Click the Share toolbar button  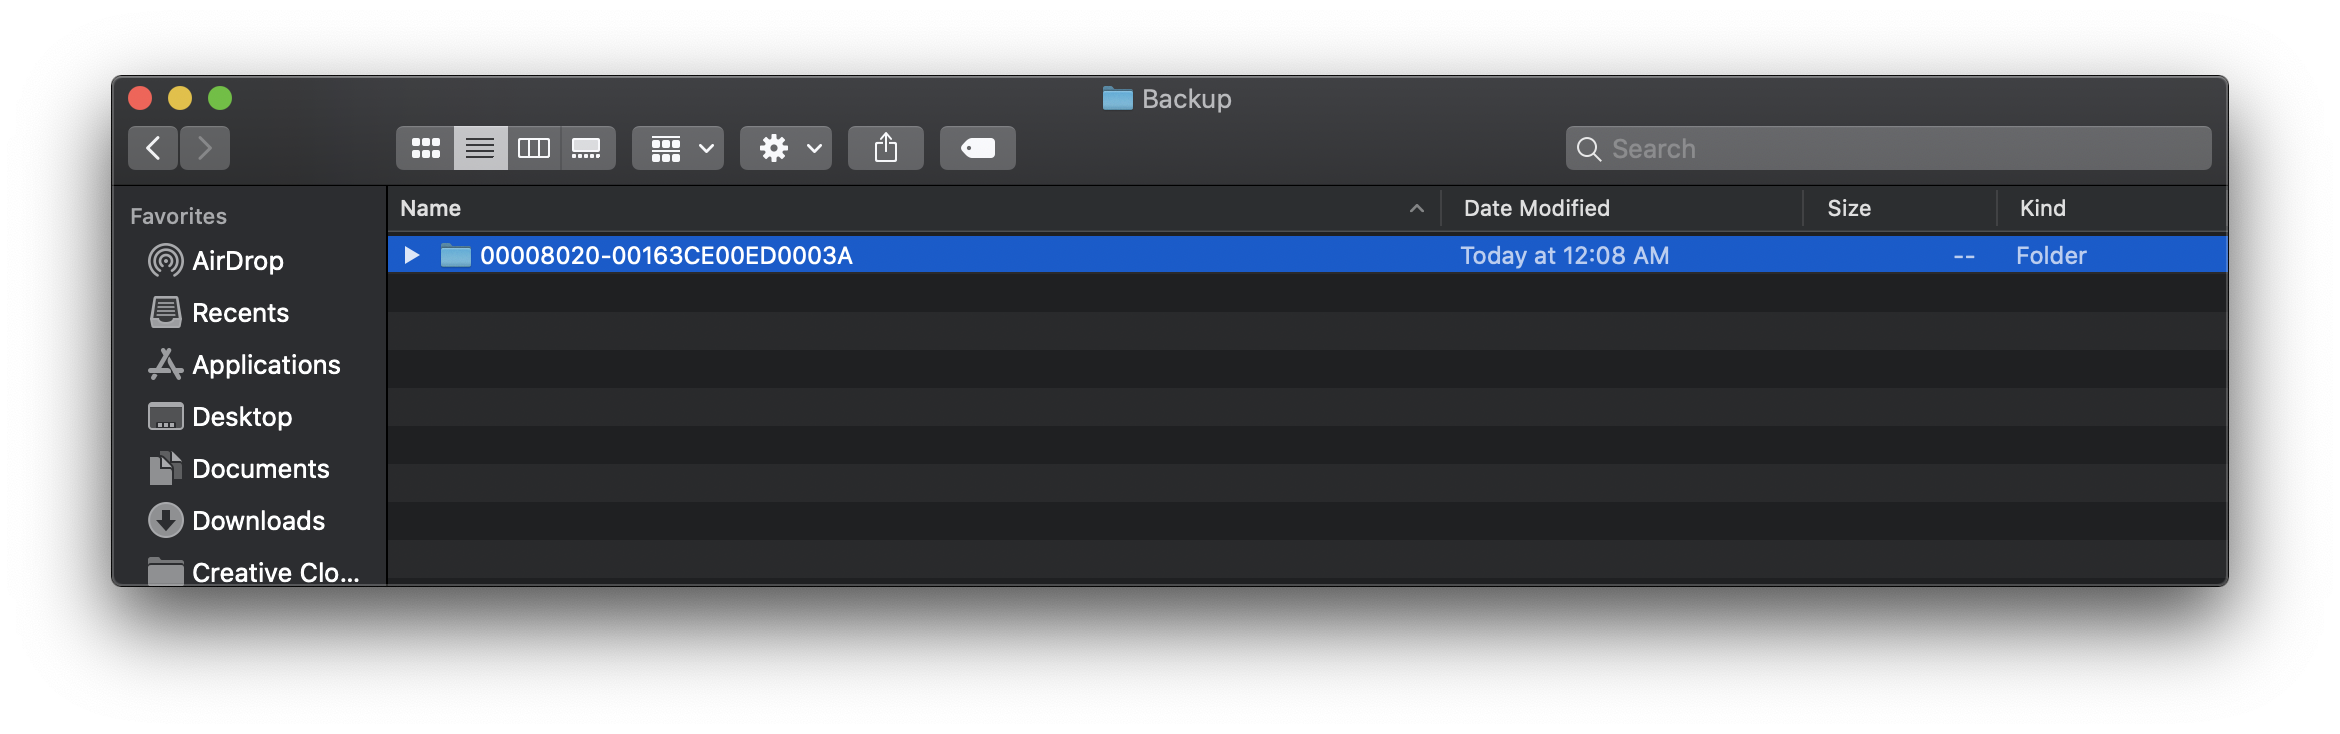point(886,148)
